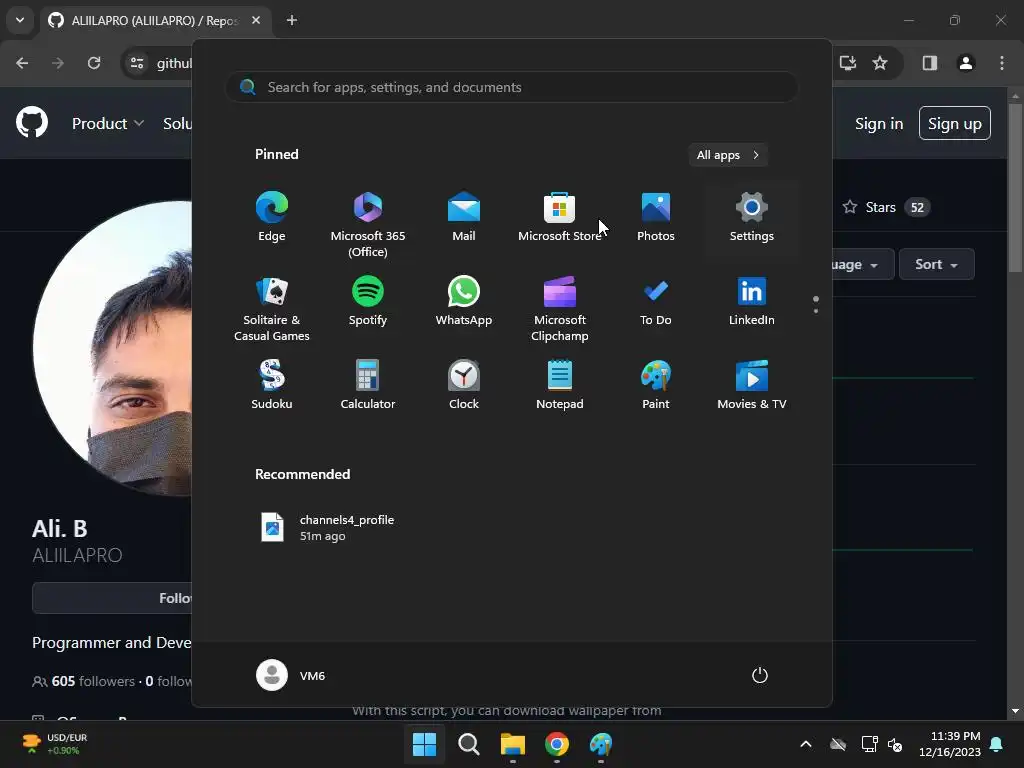Open the Clock app
This screenshot has width=1024, height=768.
coord(464,385)
